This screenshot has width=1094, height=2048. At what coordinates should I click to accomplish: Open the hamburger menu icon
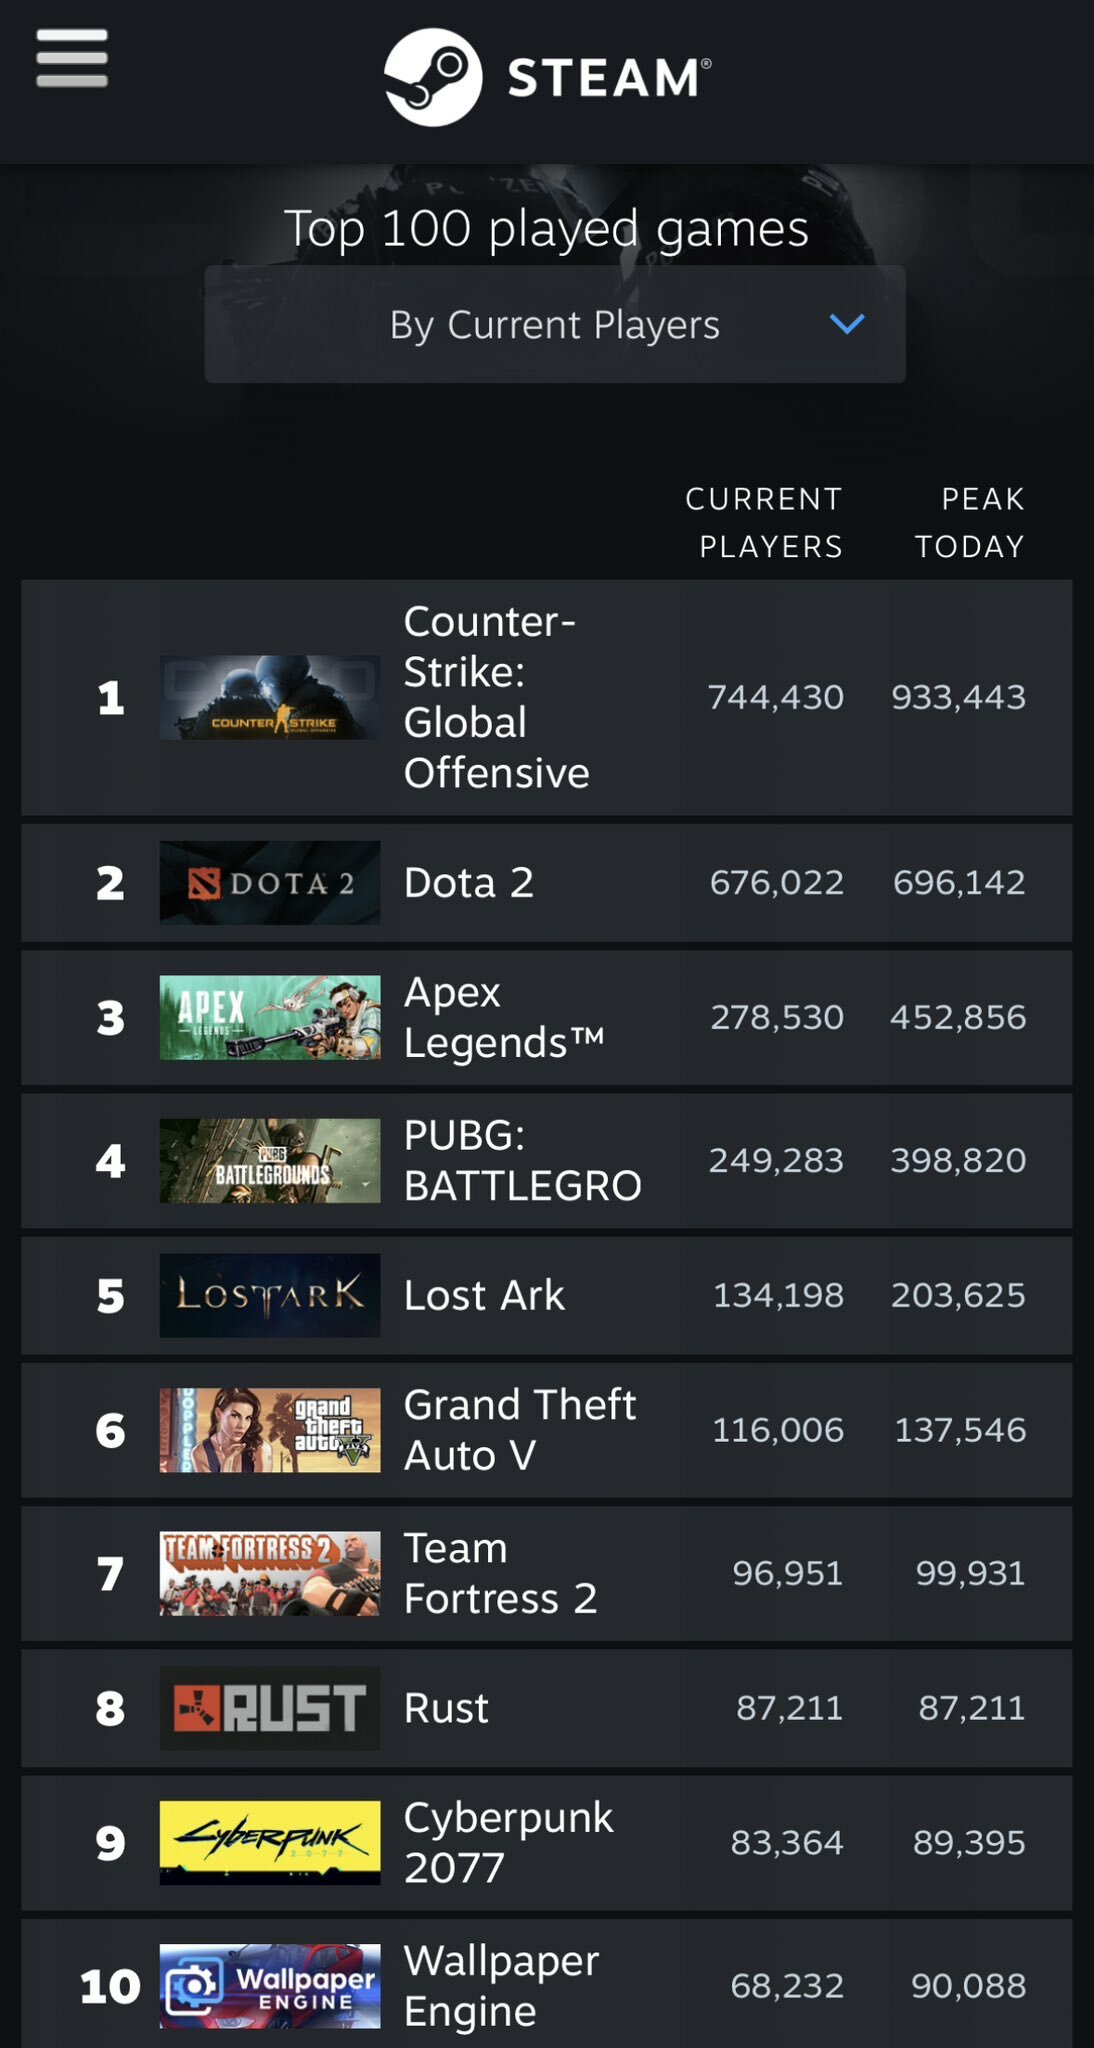(72, 58)
